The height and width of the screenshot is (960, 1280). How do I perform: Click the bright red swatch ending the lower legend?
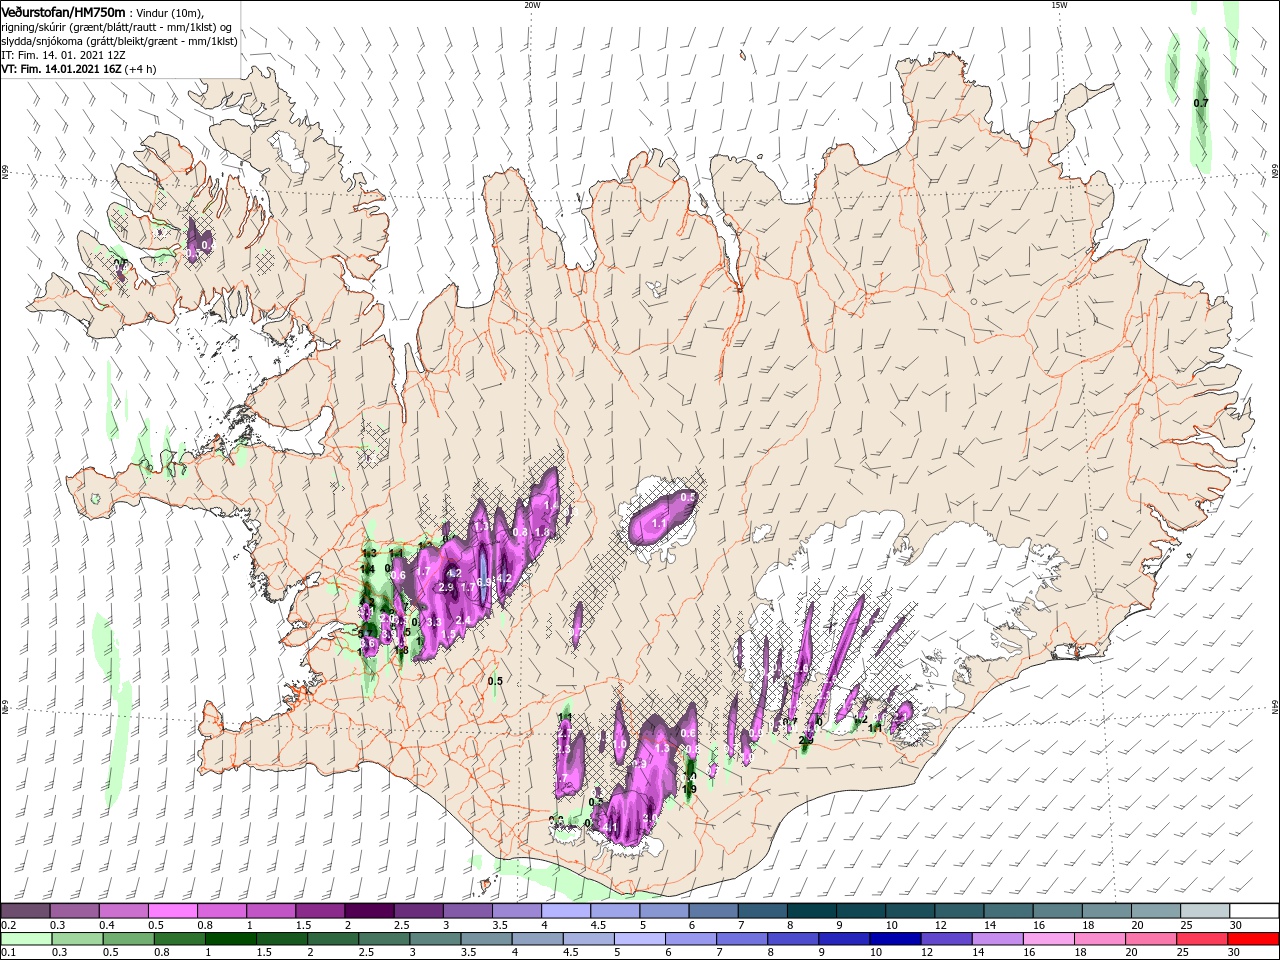tap(1255, 939)
